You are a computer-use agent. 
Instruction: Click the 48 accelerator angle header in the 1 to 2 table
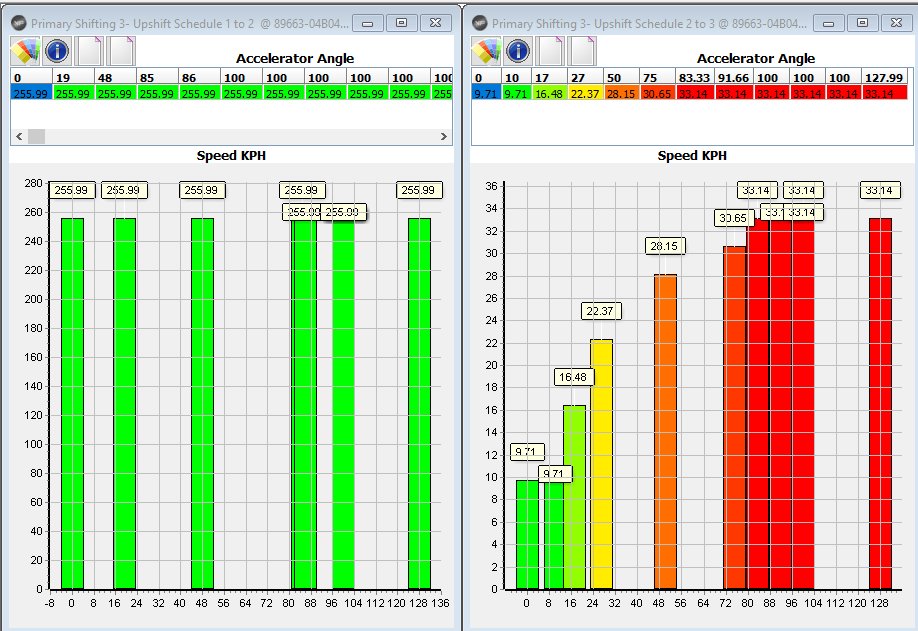click(115, 77)
